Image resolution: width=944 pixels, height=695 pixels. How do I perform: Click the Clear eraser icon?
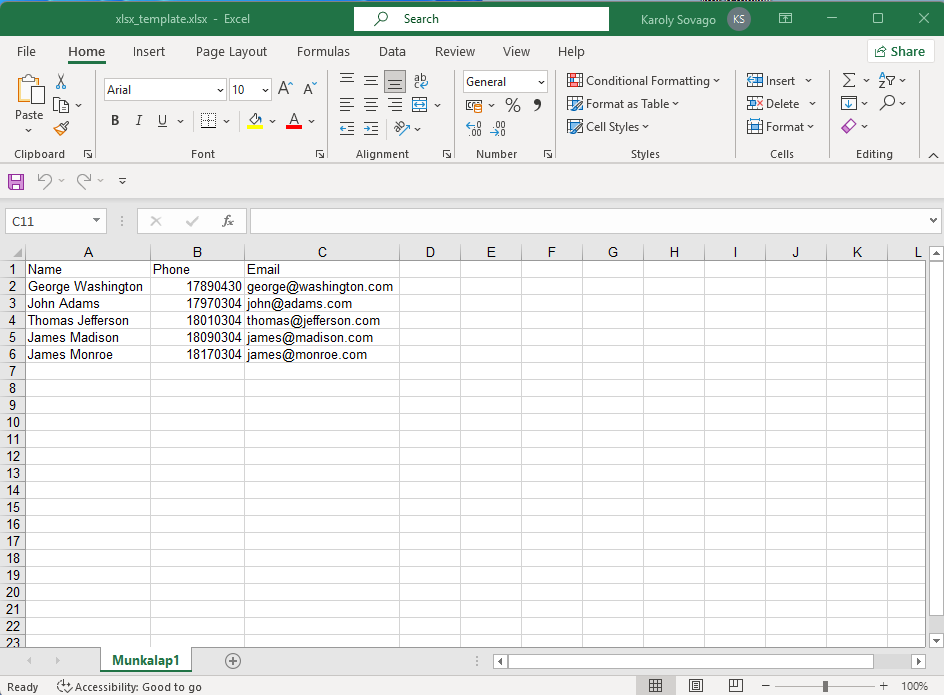(x=848, y=126)
